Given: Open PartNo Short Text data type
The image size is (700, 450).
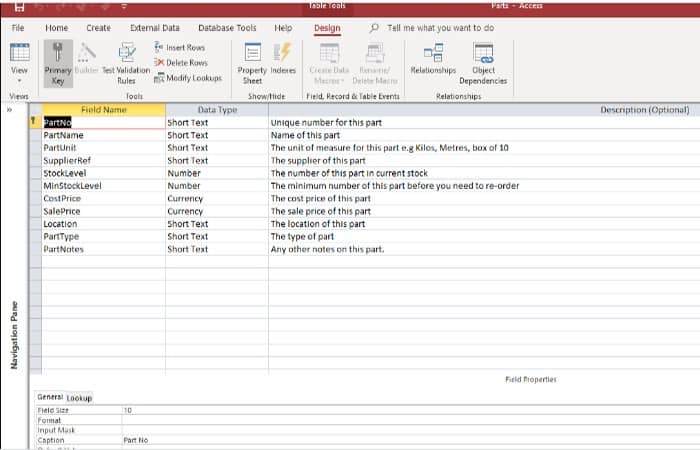Looking at the screenshot, I should pyautogui.click(x=217, y=122).
